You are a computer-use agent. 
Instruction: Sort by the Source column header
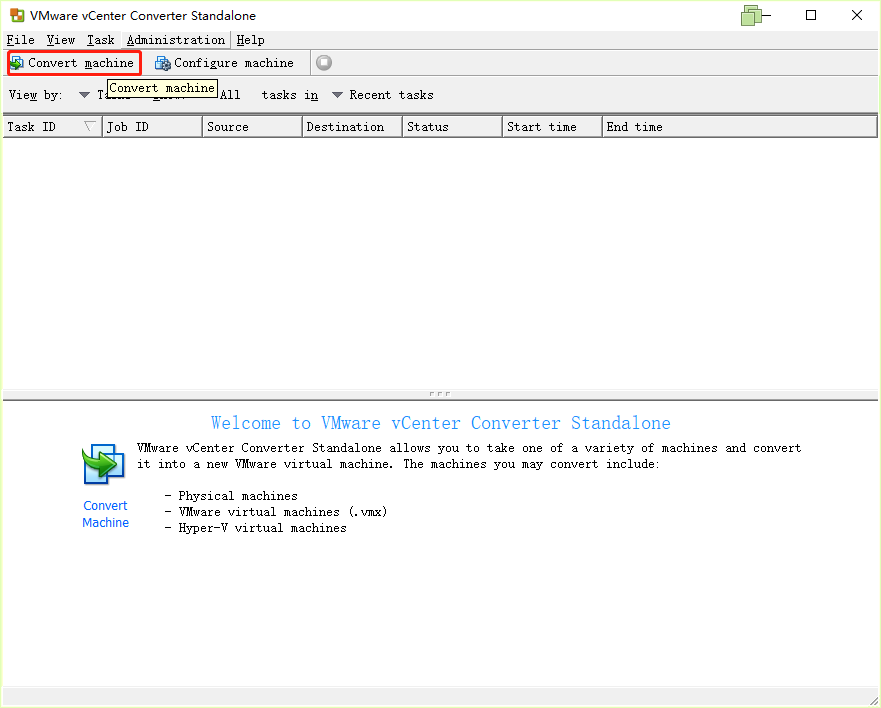[x=252, y=127]
